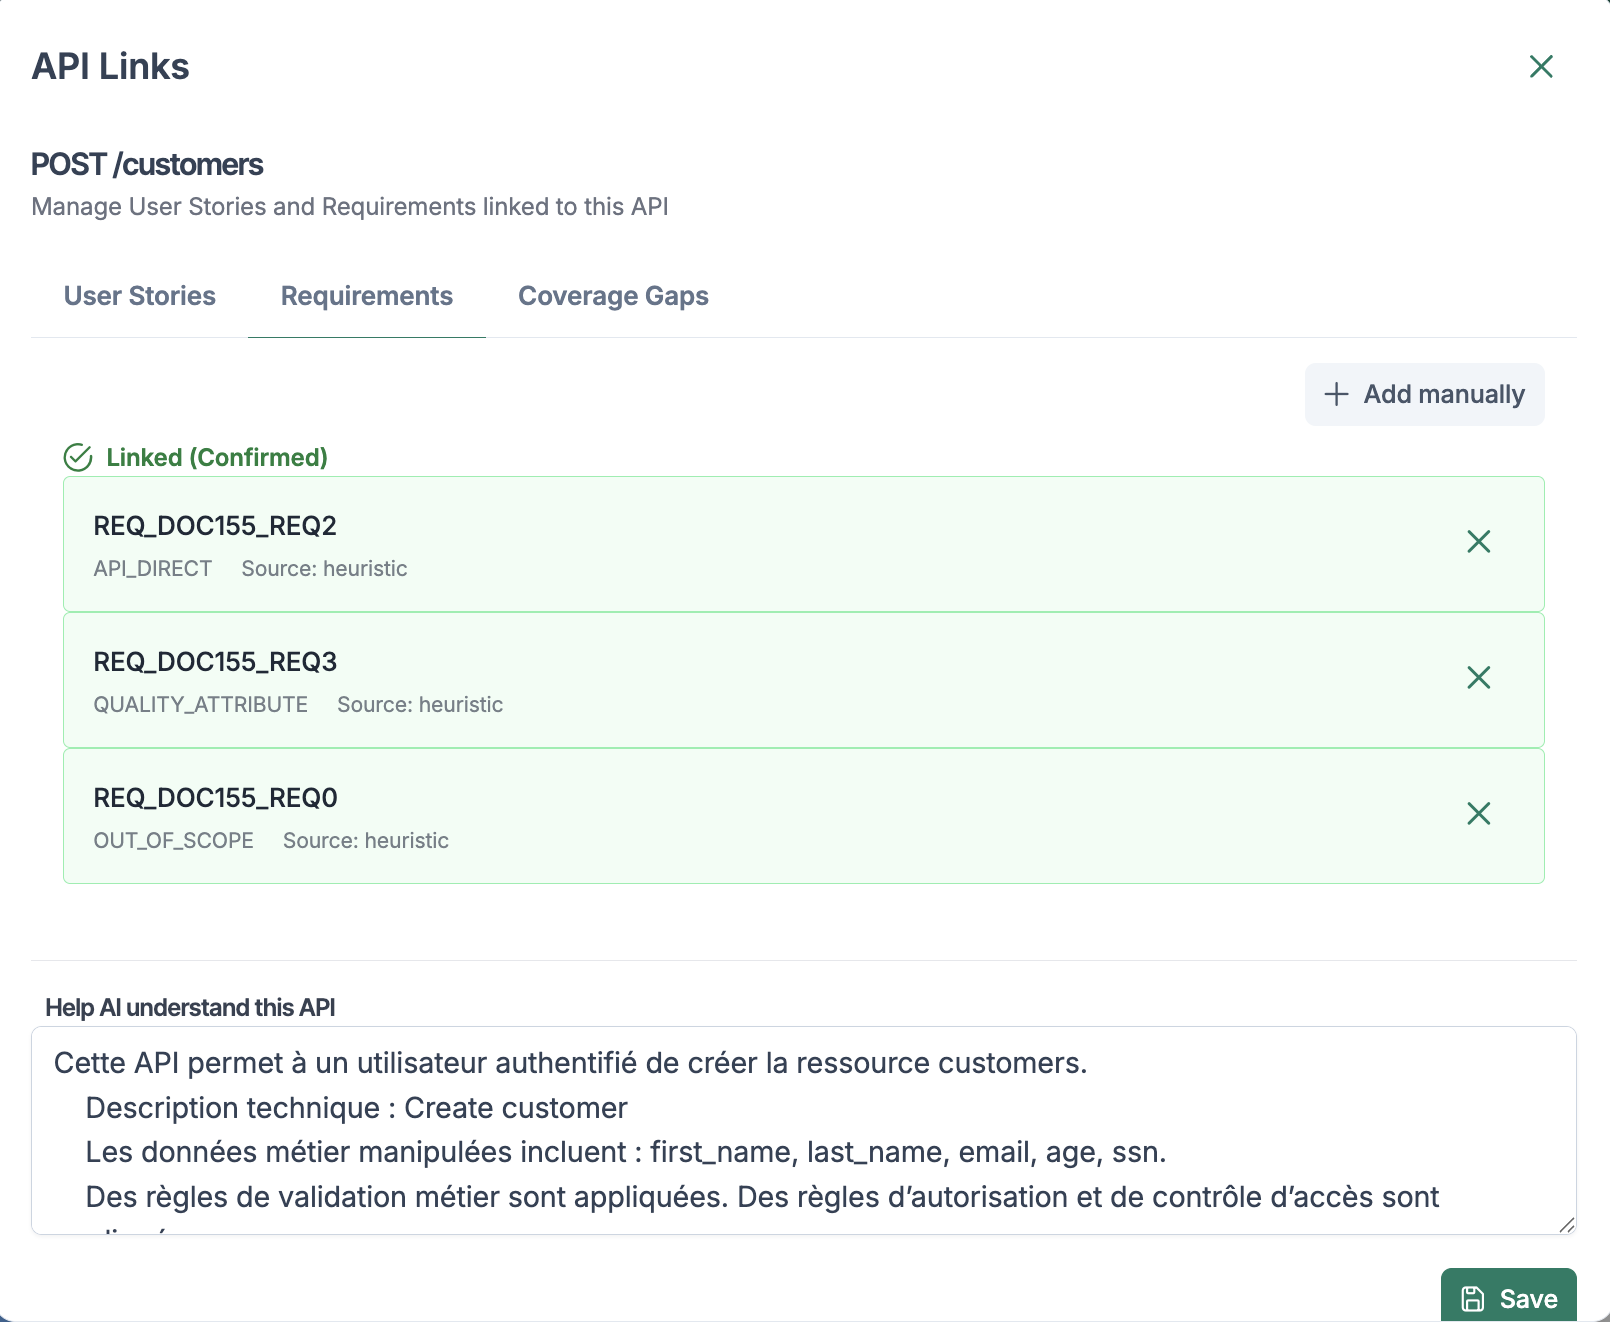The height and width of the screenshot is (1322, 1610).
Task: Select the REQ_DOC155_REQ2 requirement title
Action: tap(215, 526)
